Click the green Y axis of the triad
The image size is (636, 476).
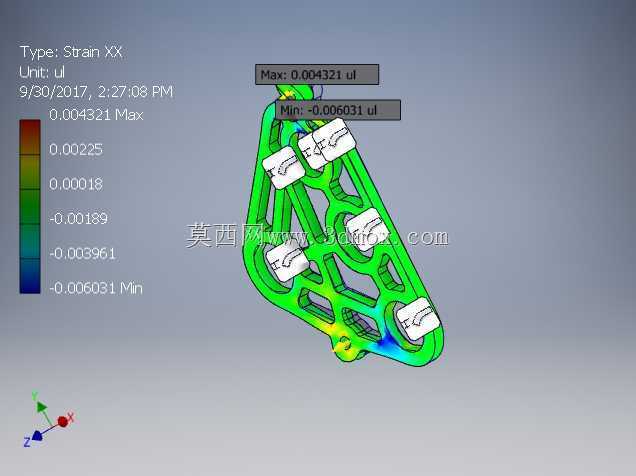tap(40, 405)
